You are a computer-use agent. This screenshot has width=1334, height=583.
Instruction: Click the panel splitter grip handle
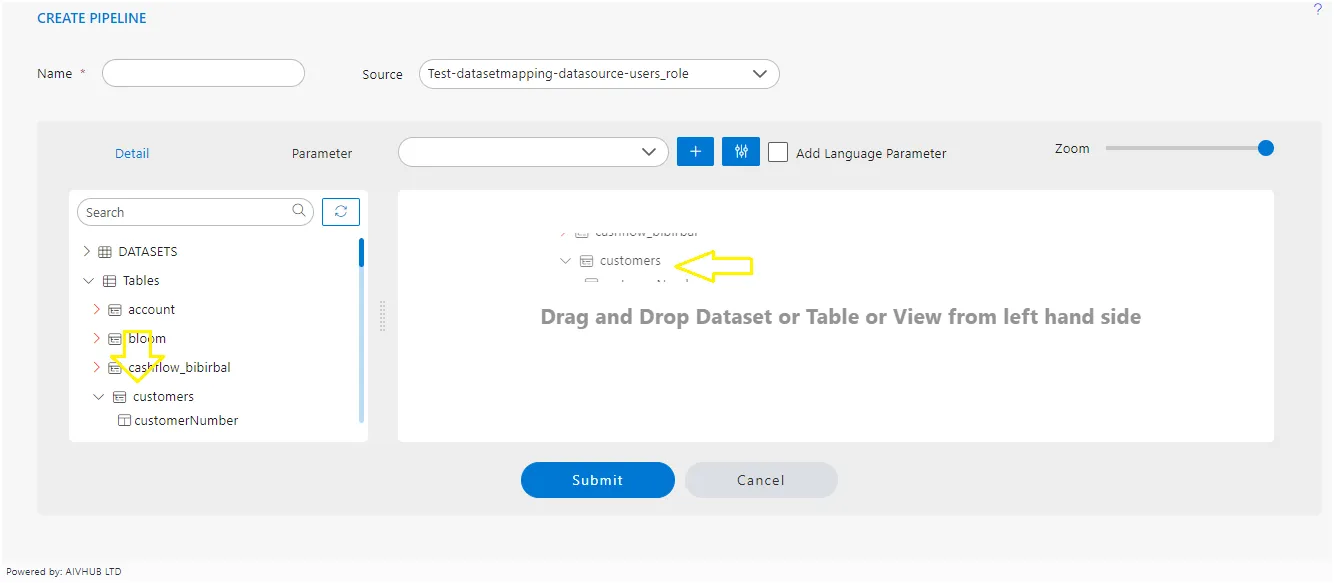(x=382, y=316)
